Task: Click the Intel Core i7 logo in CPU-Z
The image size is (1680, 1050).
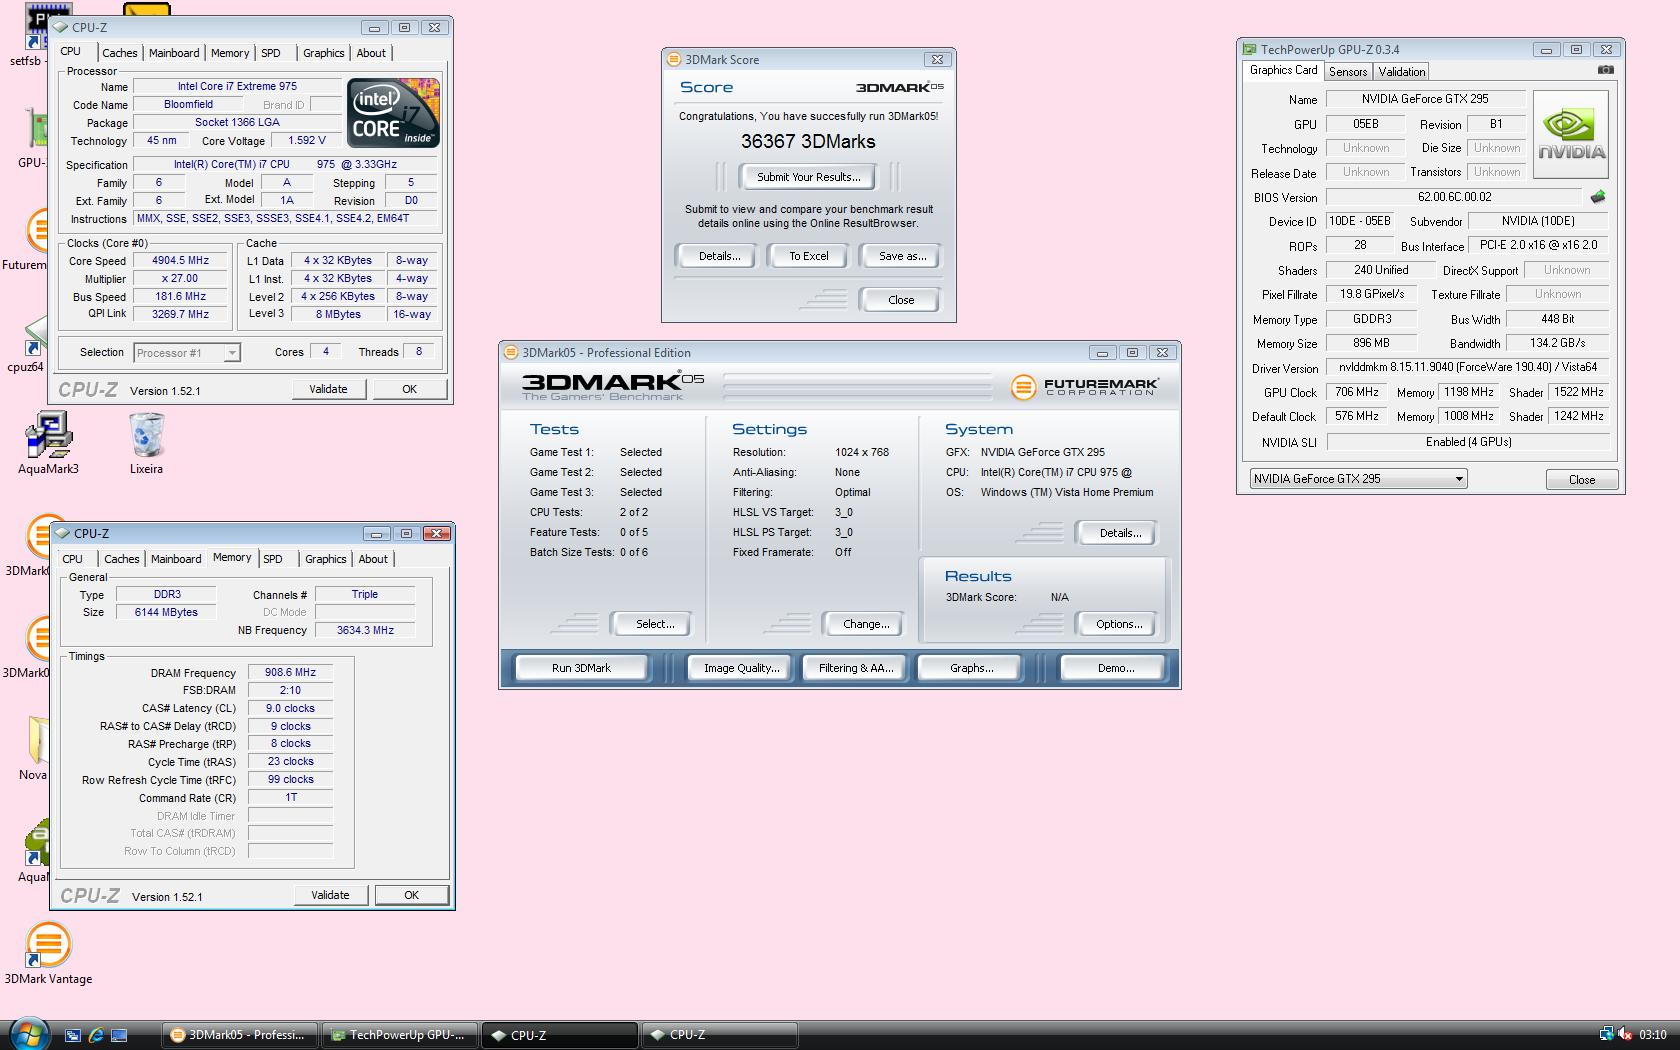Action: coord(393,113)
